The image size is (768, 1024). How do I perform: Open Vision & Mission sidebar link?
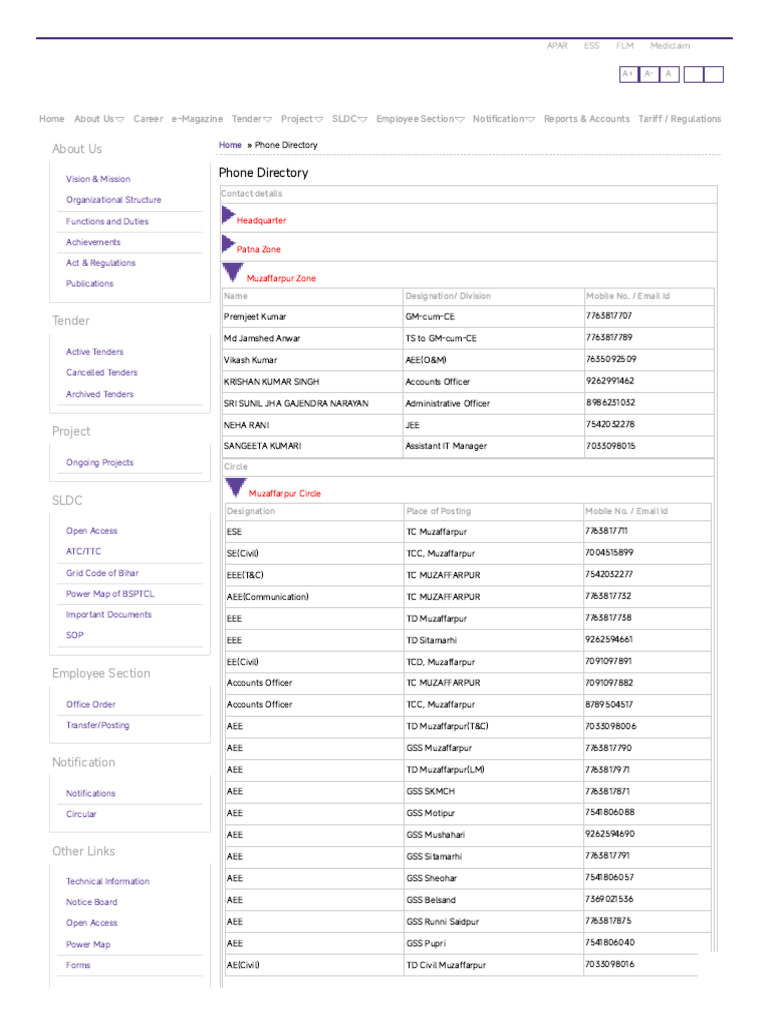(98, 179)
